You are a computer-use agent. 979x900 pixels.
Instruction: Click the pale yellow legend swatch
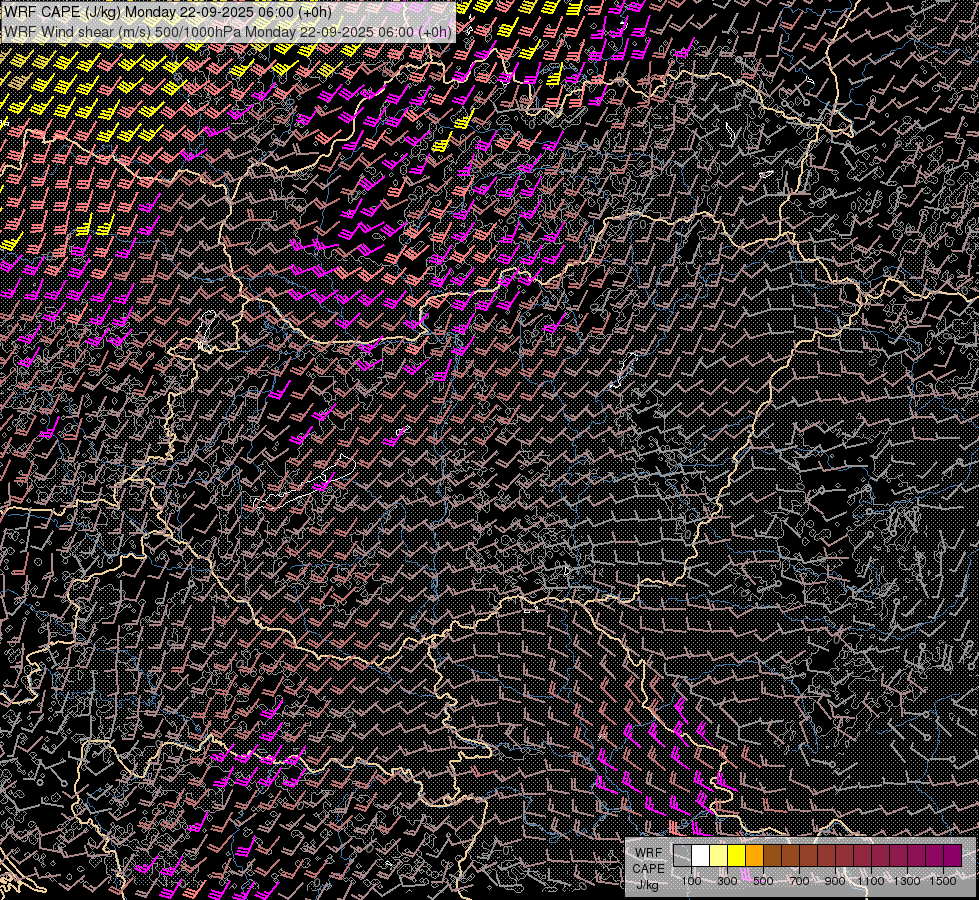tap(718, 855)
